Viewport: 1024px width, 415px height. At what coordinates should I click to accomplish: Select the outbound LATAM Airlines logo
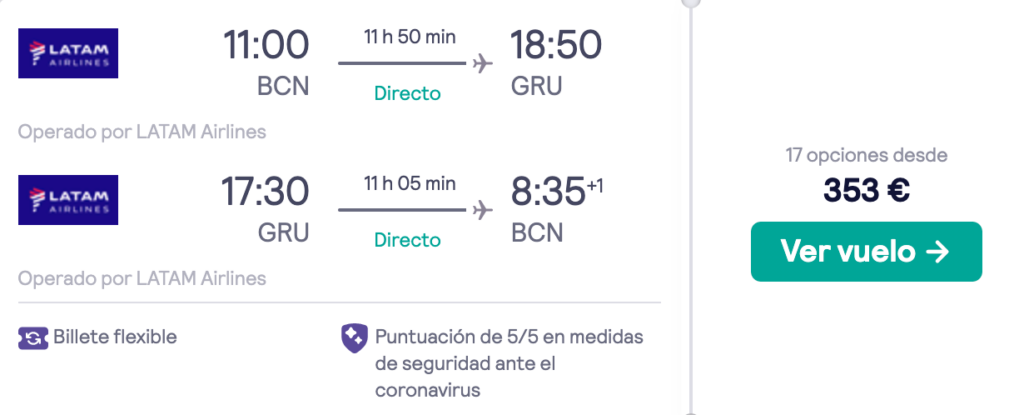coord(68,53)
